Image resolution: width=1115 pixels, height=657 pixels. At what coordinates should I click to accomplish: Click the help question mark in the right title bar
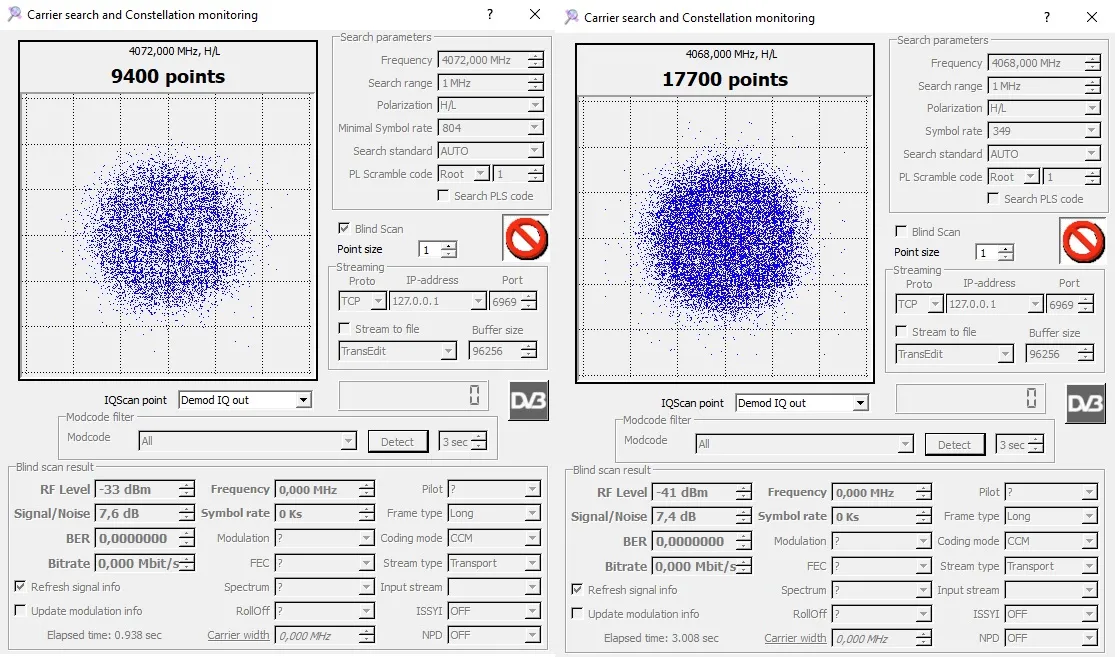1047,17
